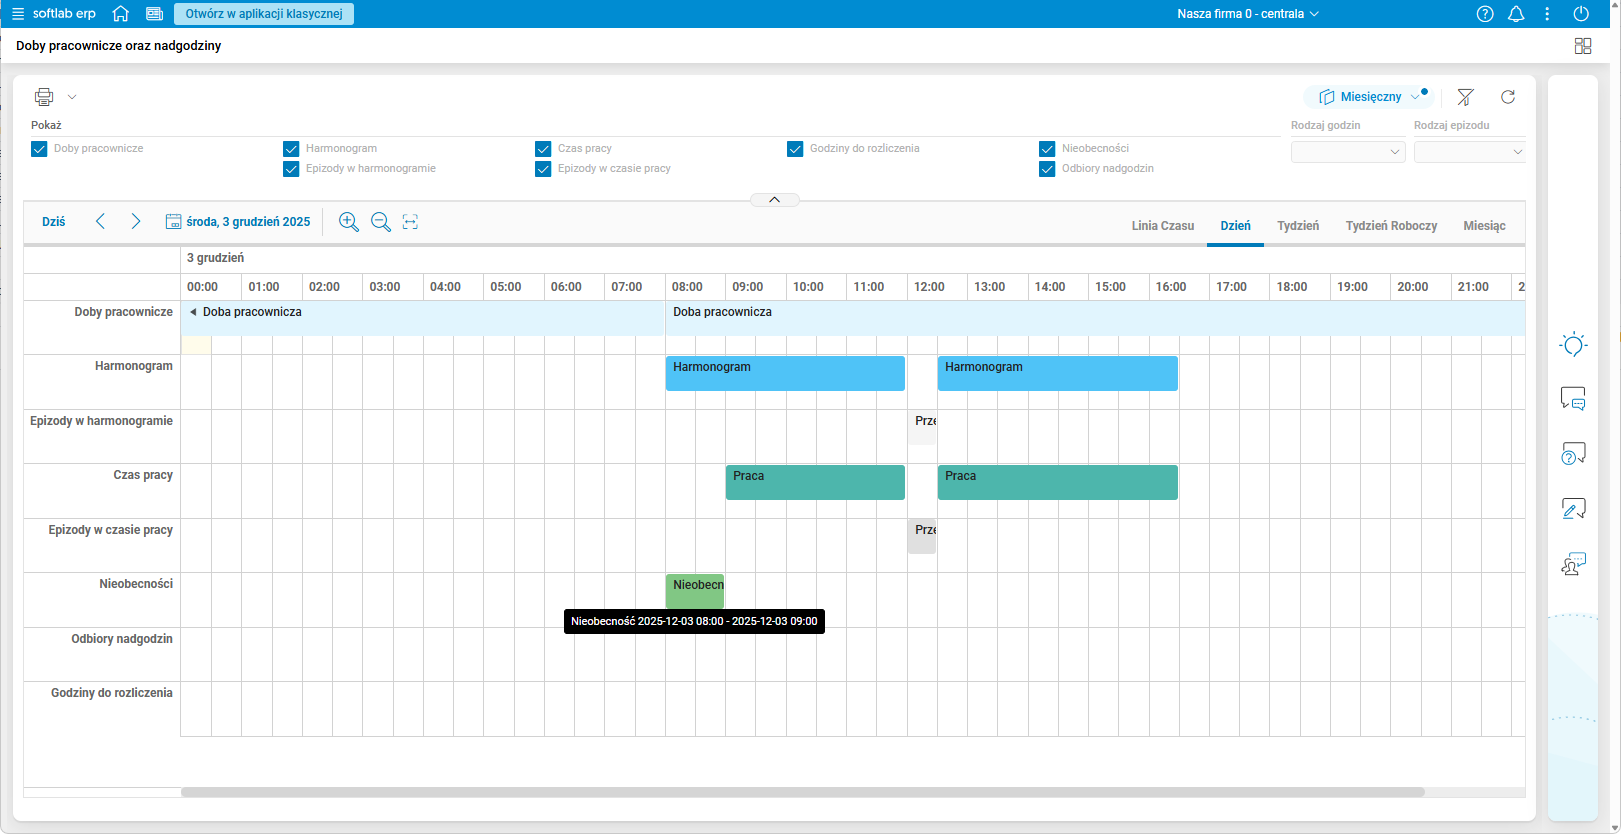Open the Miesięczny view preset dropdown
1621x834 pixels.
[1367, 97]
